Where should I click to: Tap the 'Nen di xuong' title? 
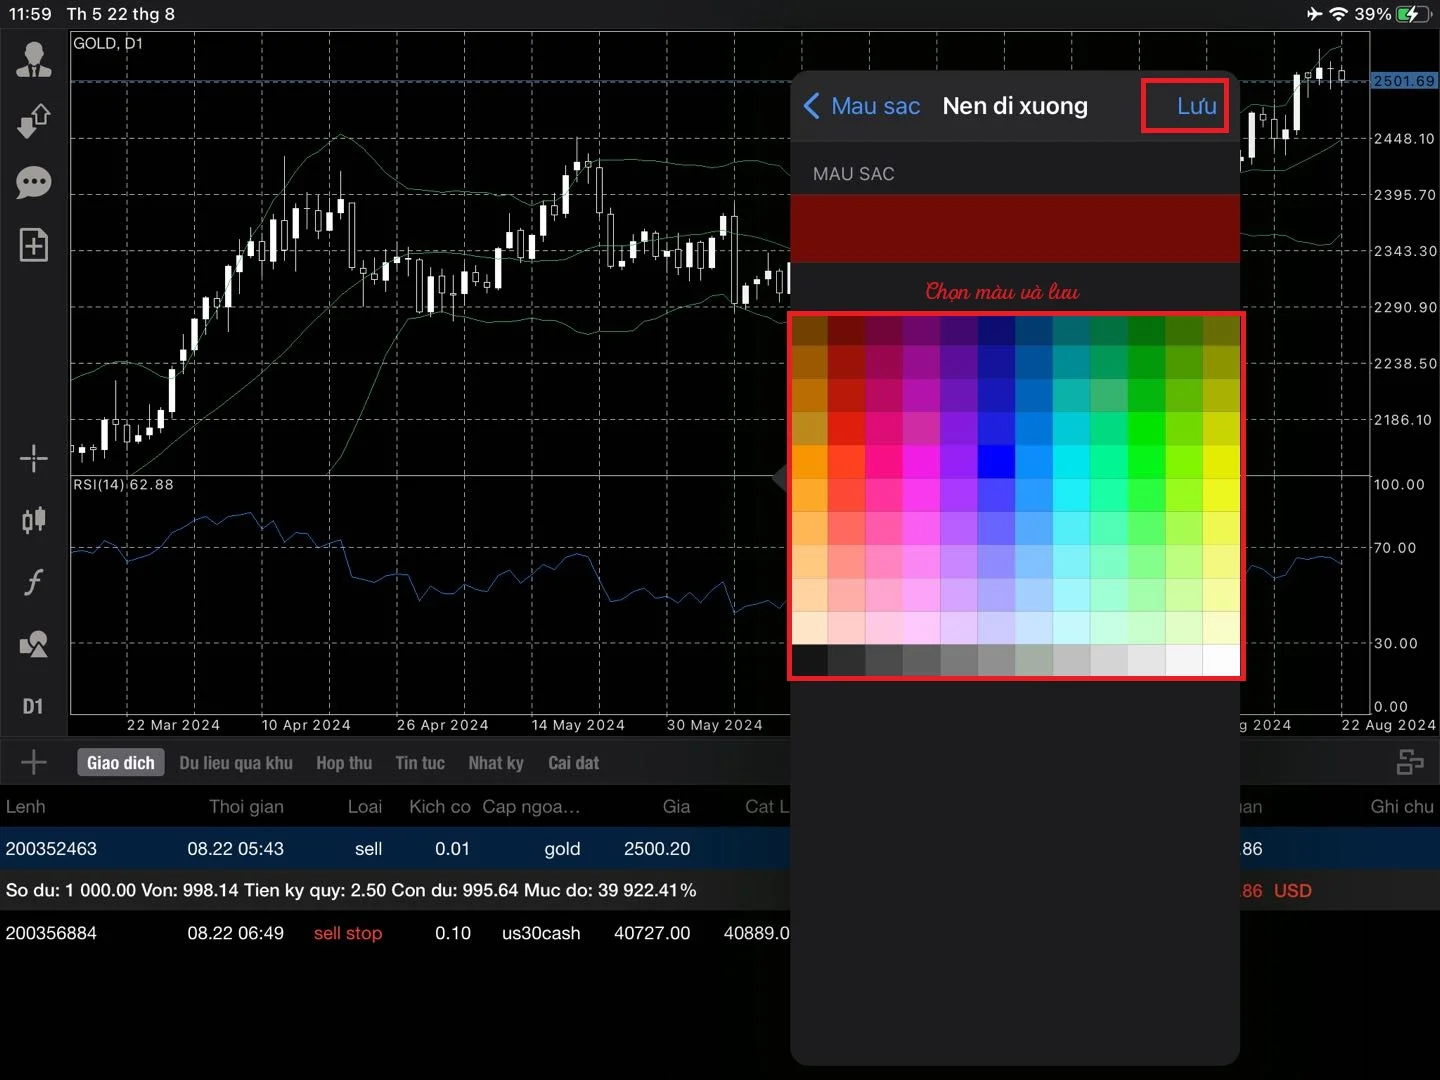click(x=1015, y=106)
